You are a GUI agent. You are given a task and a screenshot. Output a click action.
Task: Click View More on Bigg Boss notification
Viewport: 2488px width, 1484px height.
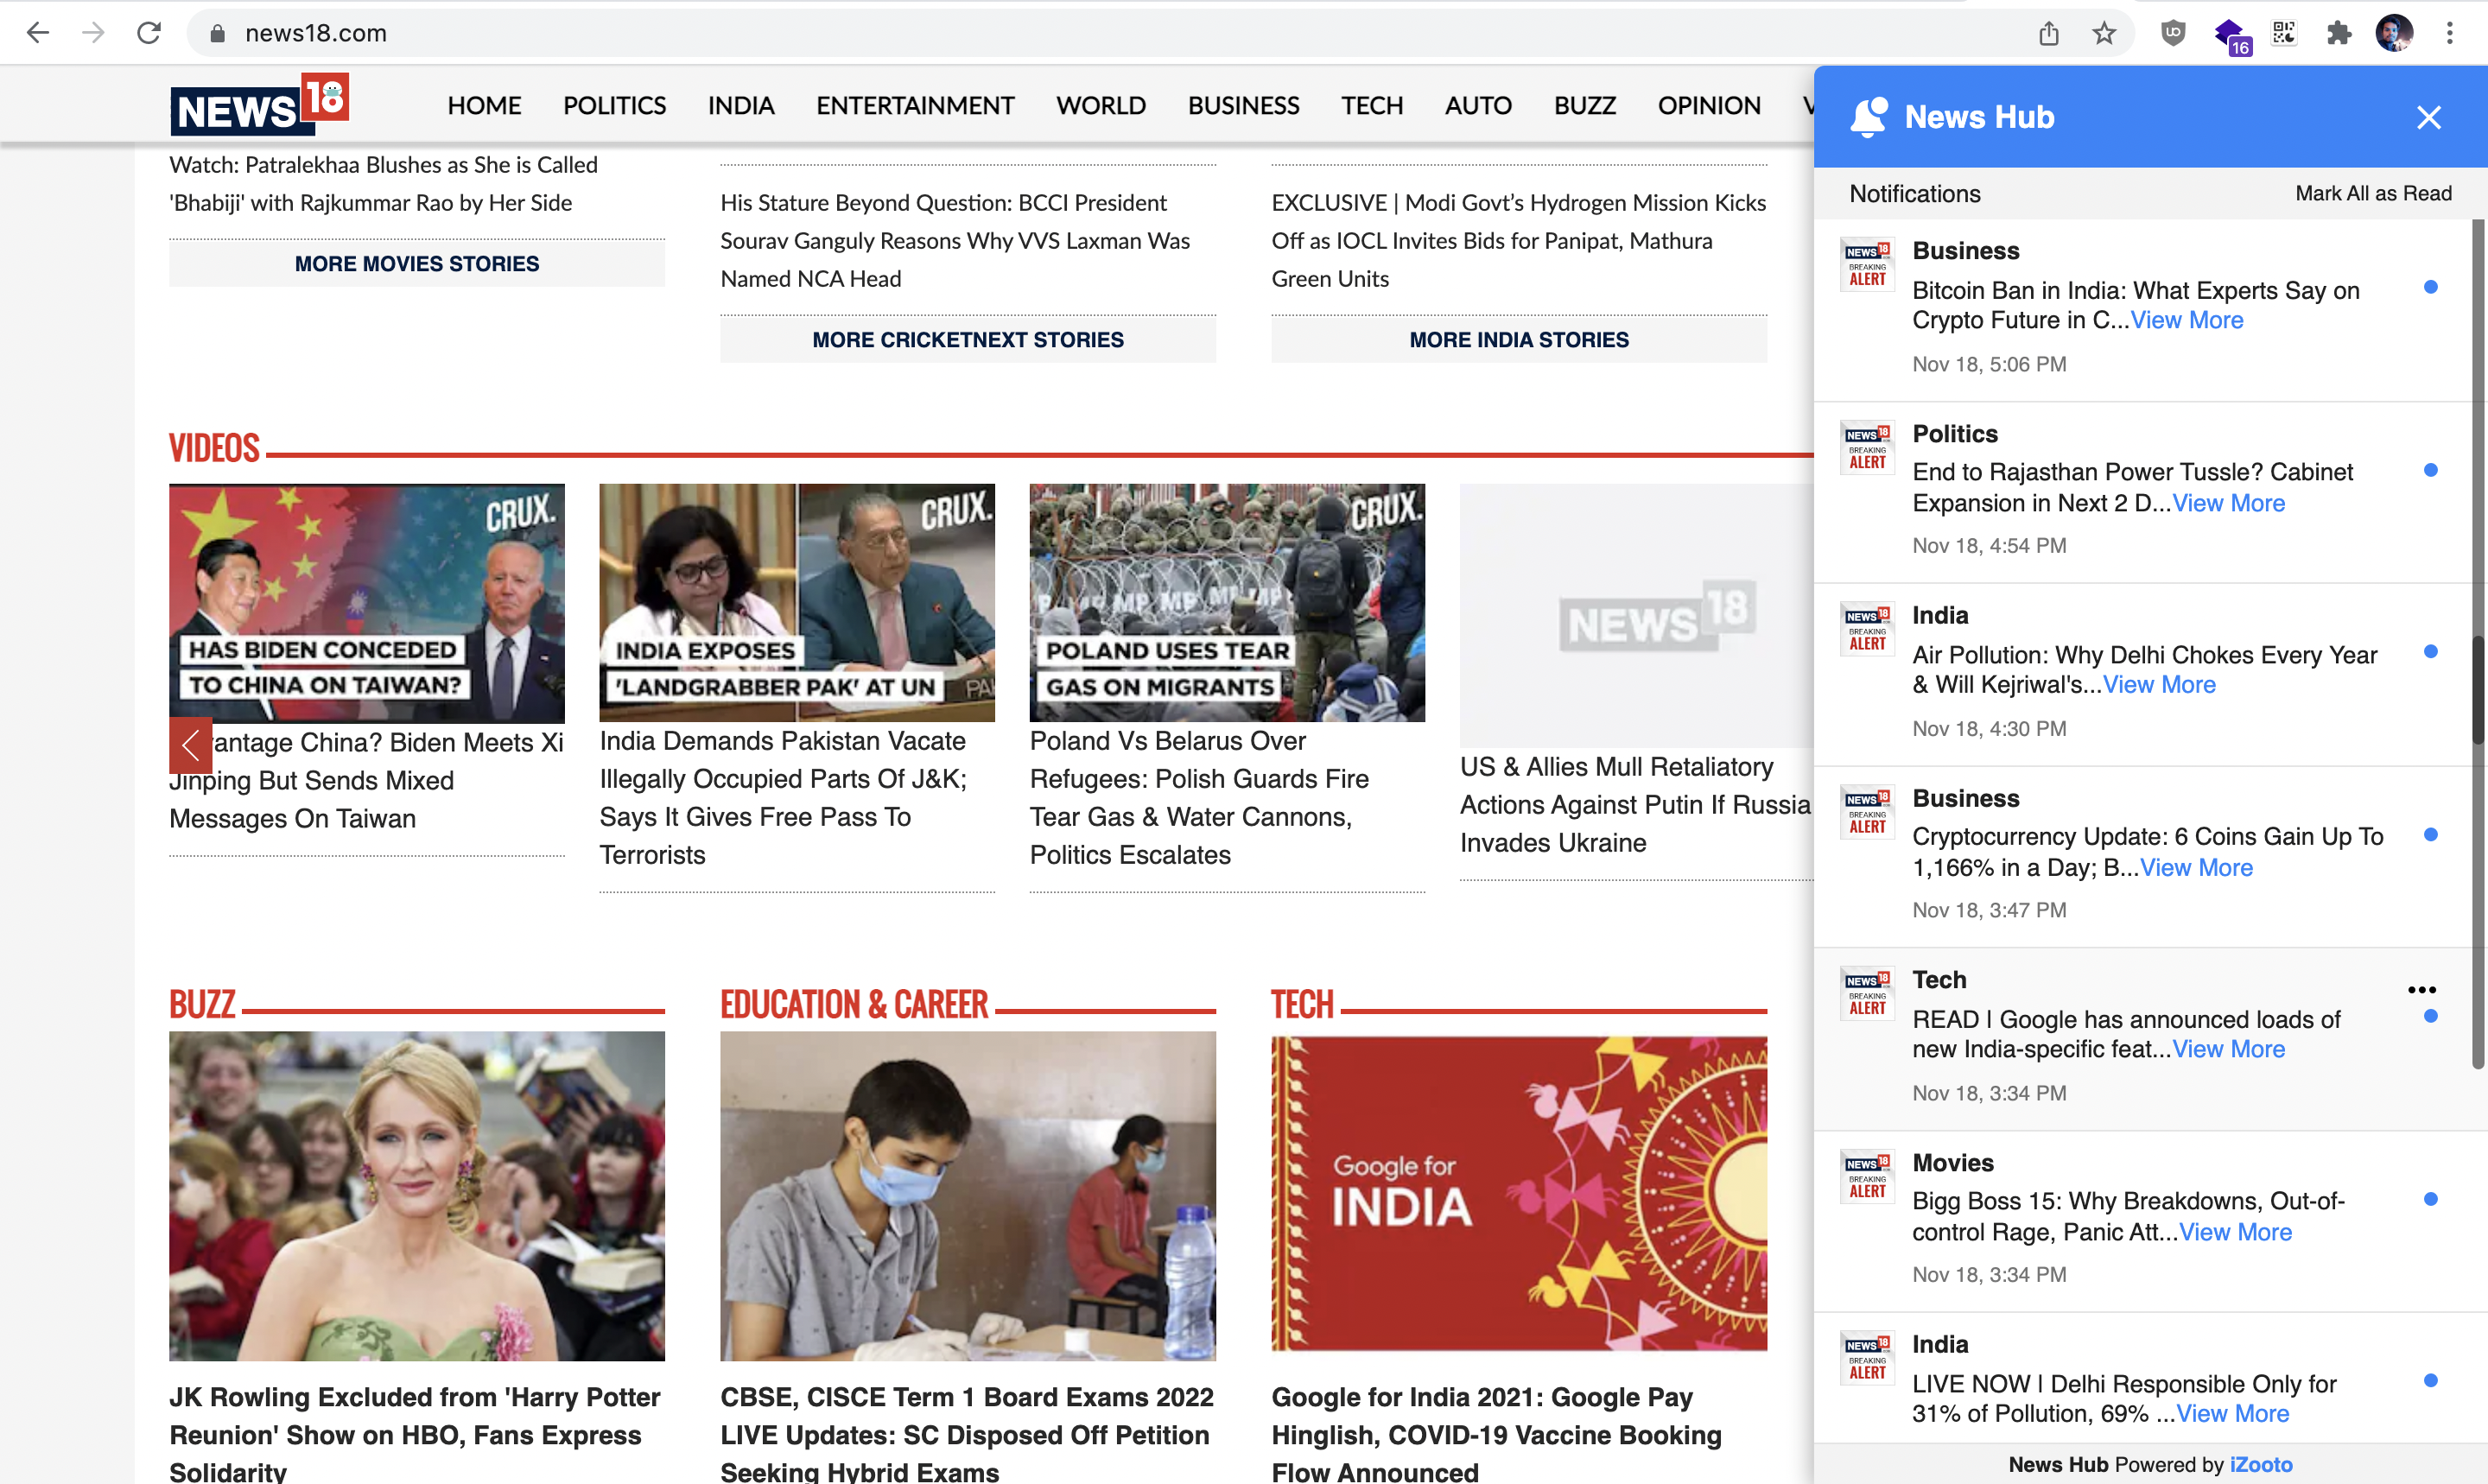pyautogui.click(x=2235, y=1232)
